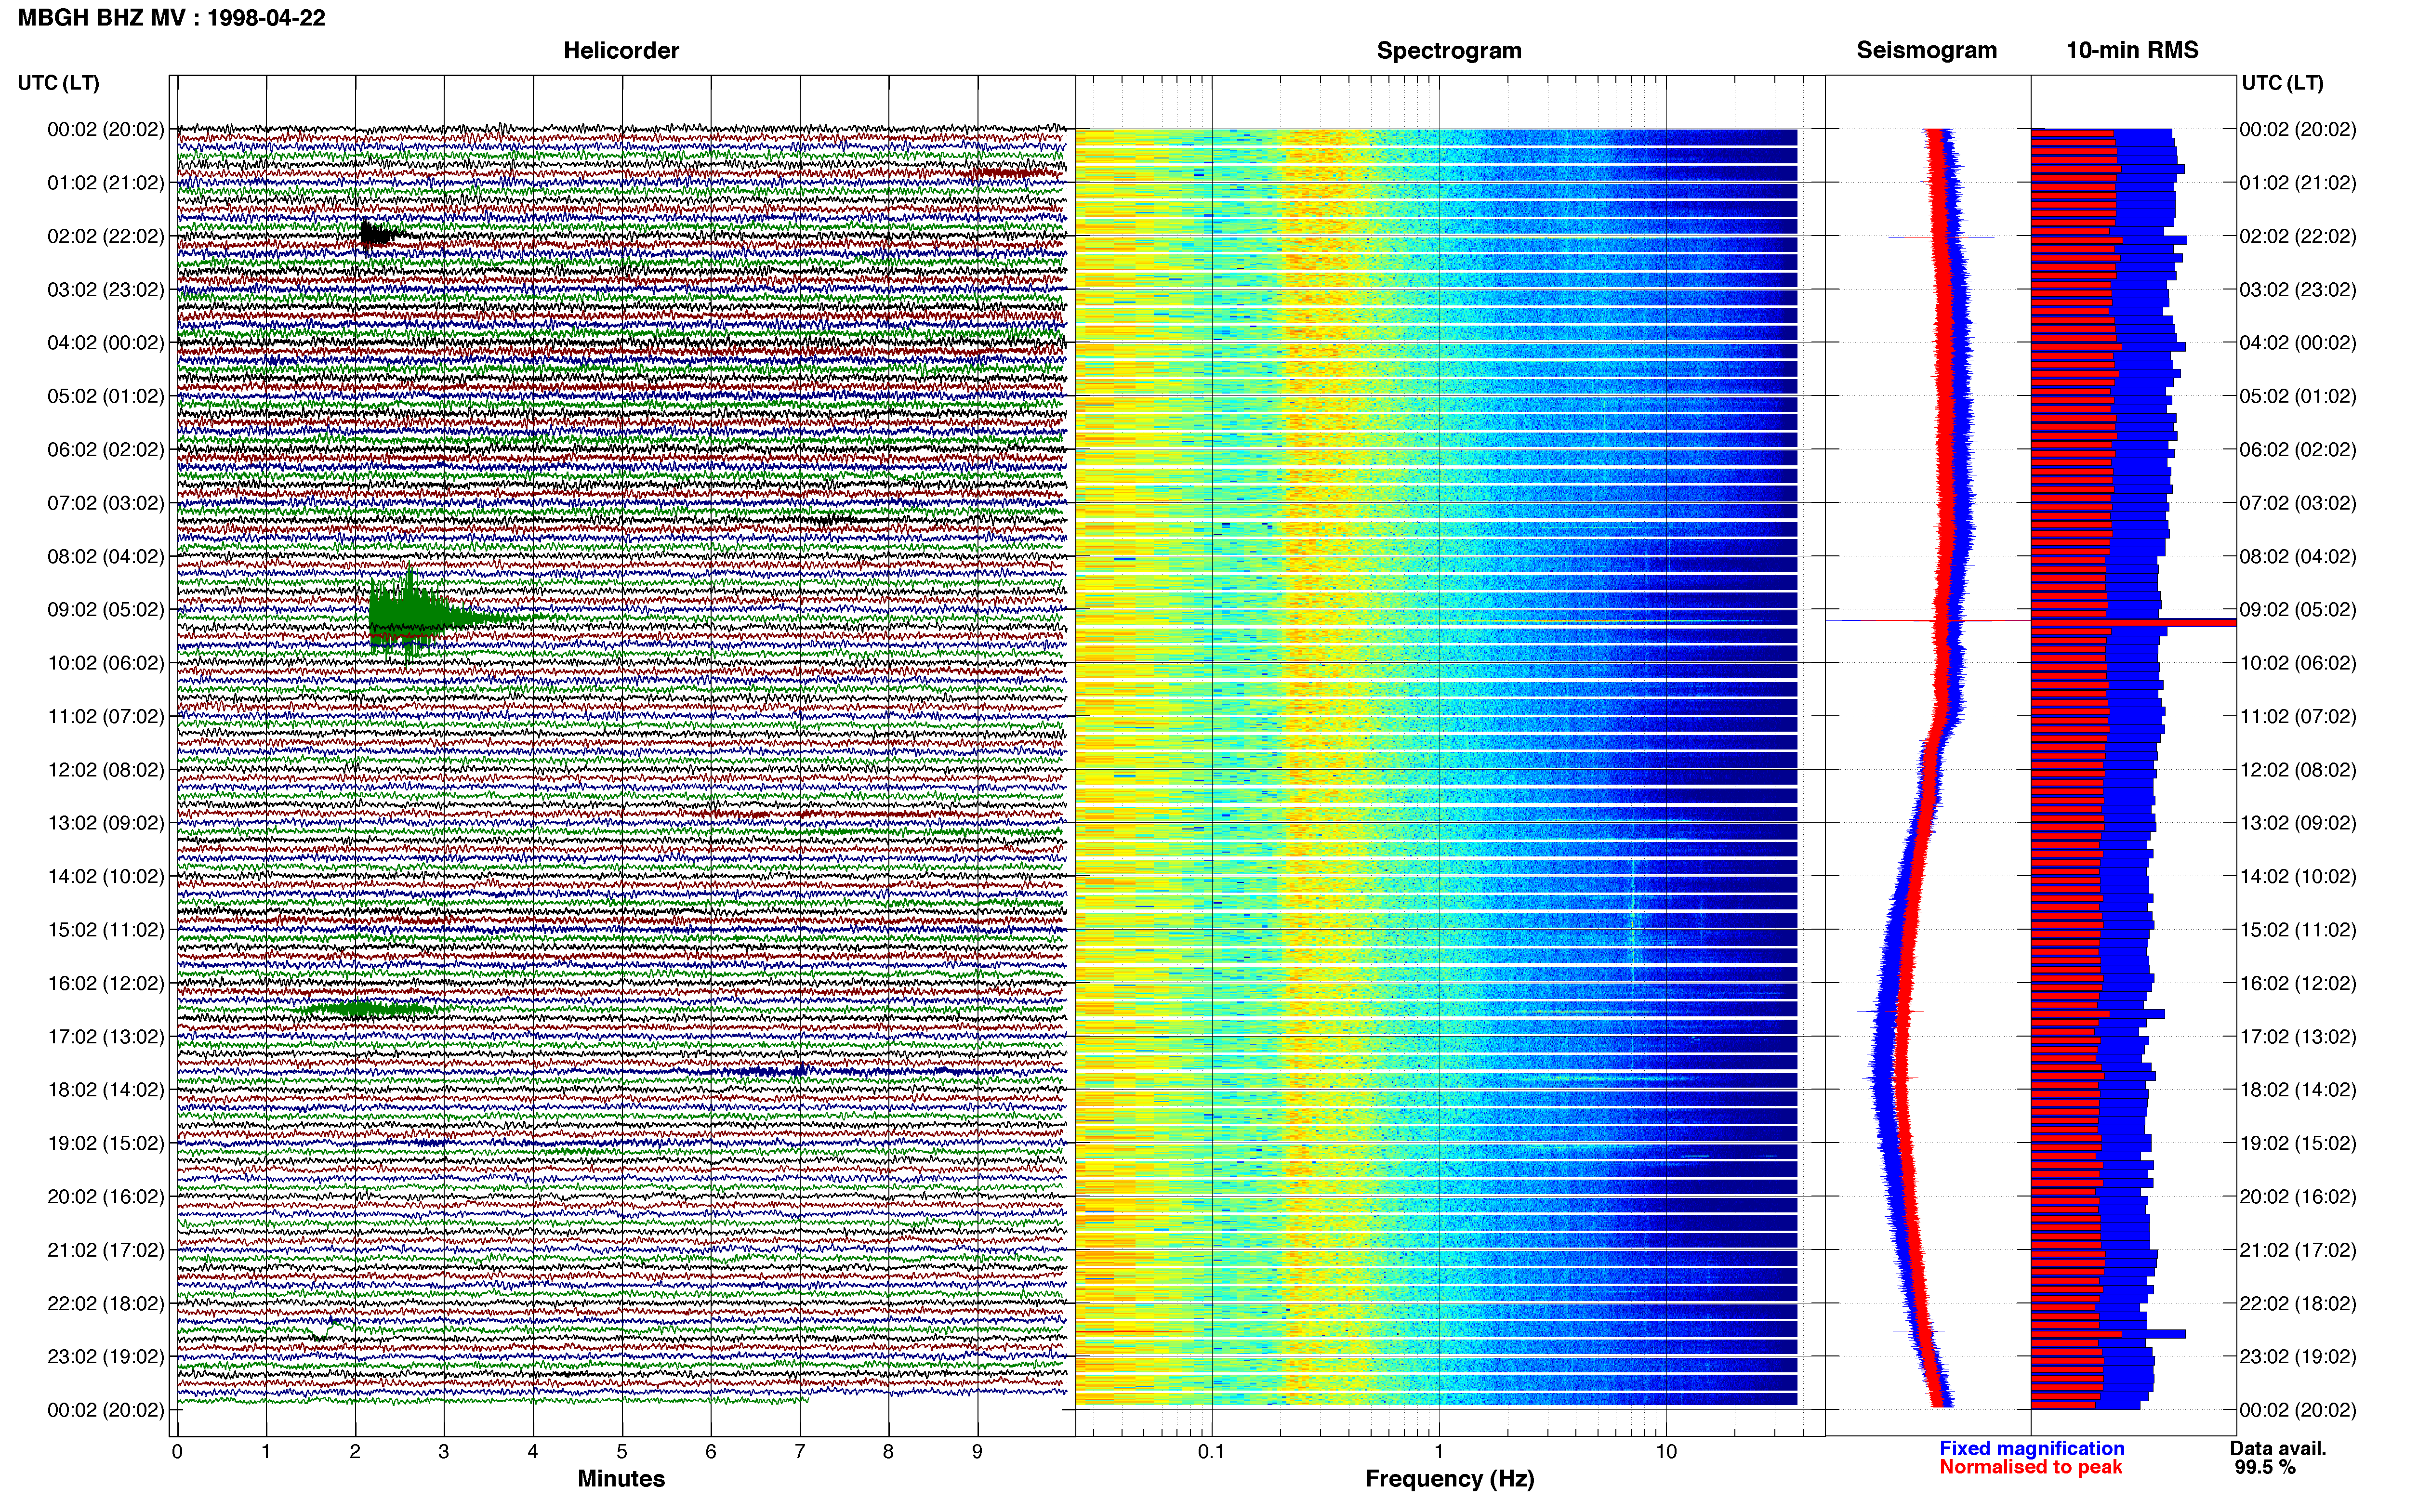Click the 10 Hz frequency tick label

point(1666,1452)
